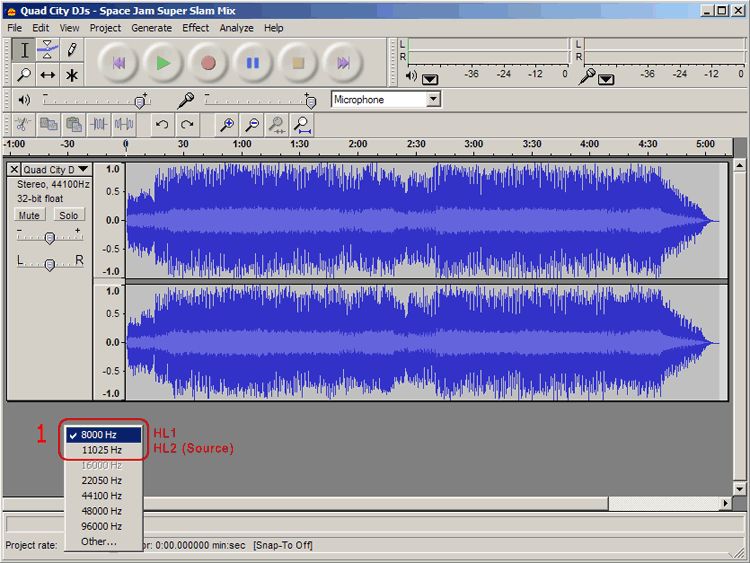
Task: Open the Microphone input source dropdown
Action: (x=433, y=100)
